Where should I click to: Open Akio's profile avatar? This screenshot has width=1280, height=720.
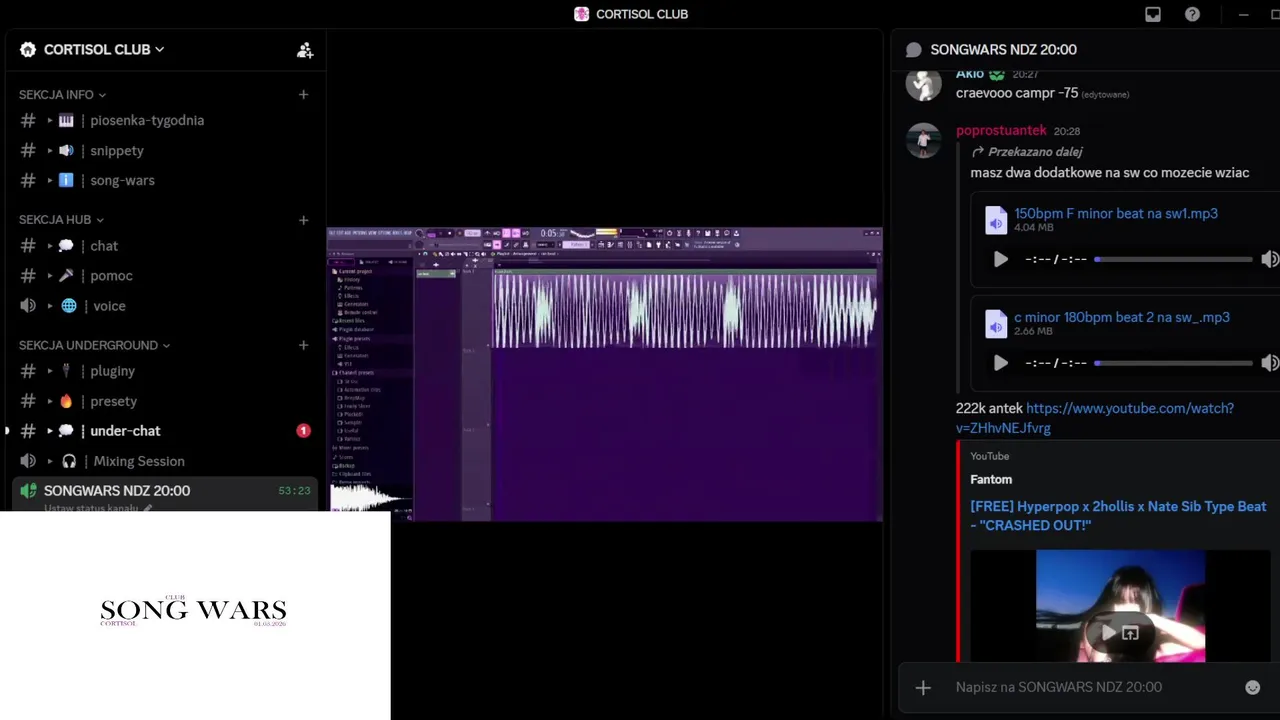click(x=923, y=83)
